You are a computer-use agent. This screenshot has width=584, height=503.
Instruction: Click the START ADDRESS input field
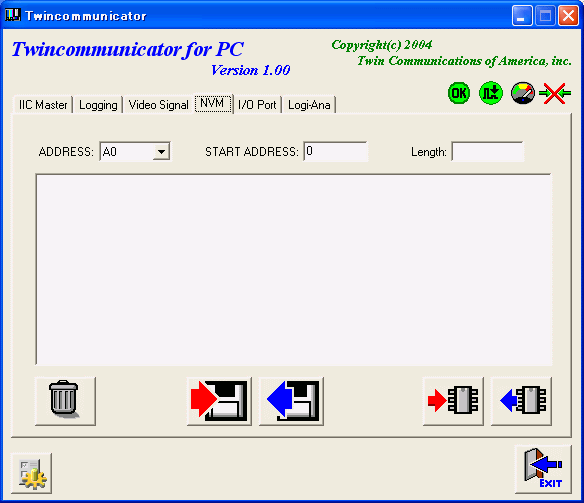(336, 151)
